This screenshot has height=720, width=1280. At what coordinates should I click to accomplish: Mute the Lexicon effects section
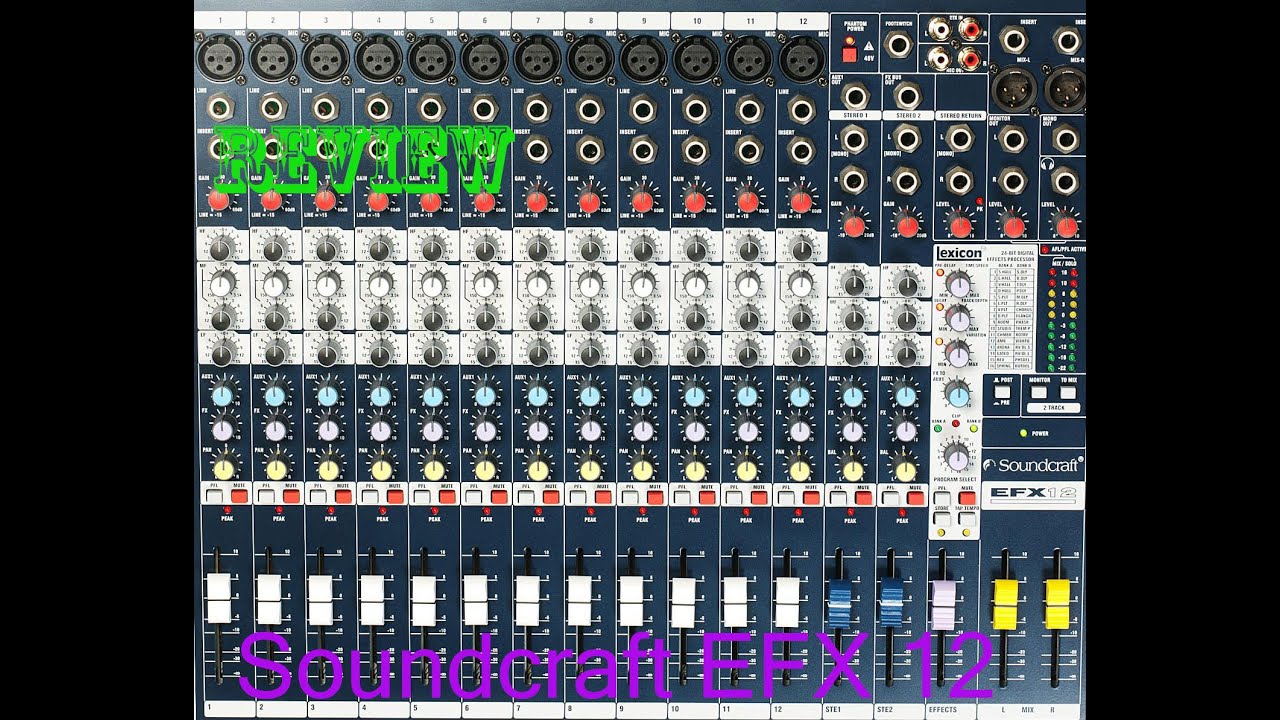point(966,497)
